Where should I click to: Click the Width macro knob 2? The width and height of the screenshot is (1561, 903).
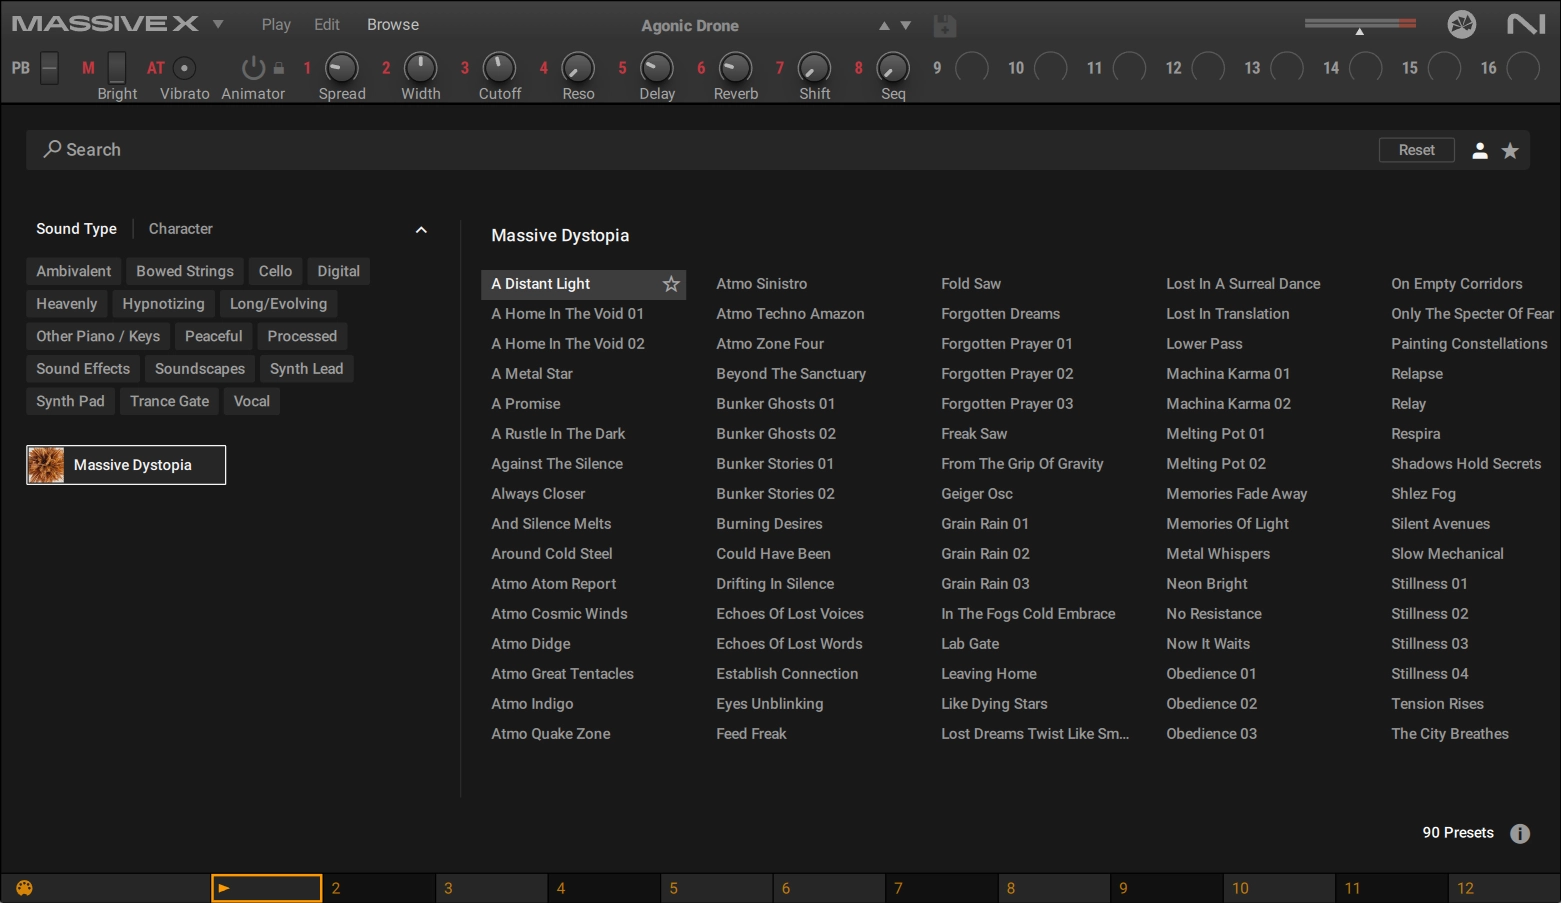coord(420,68)
